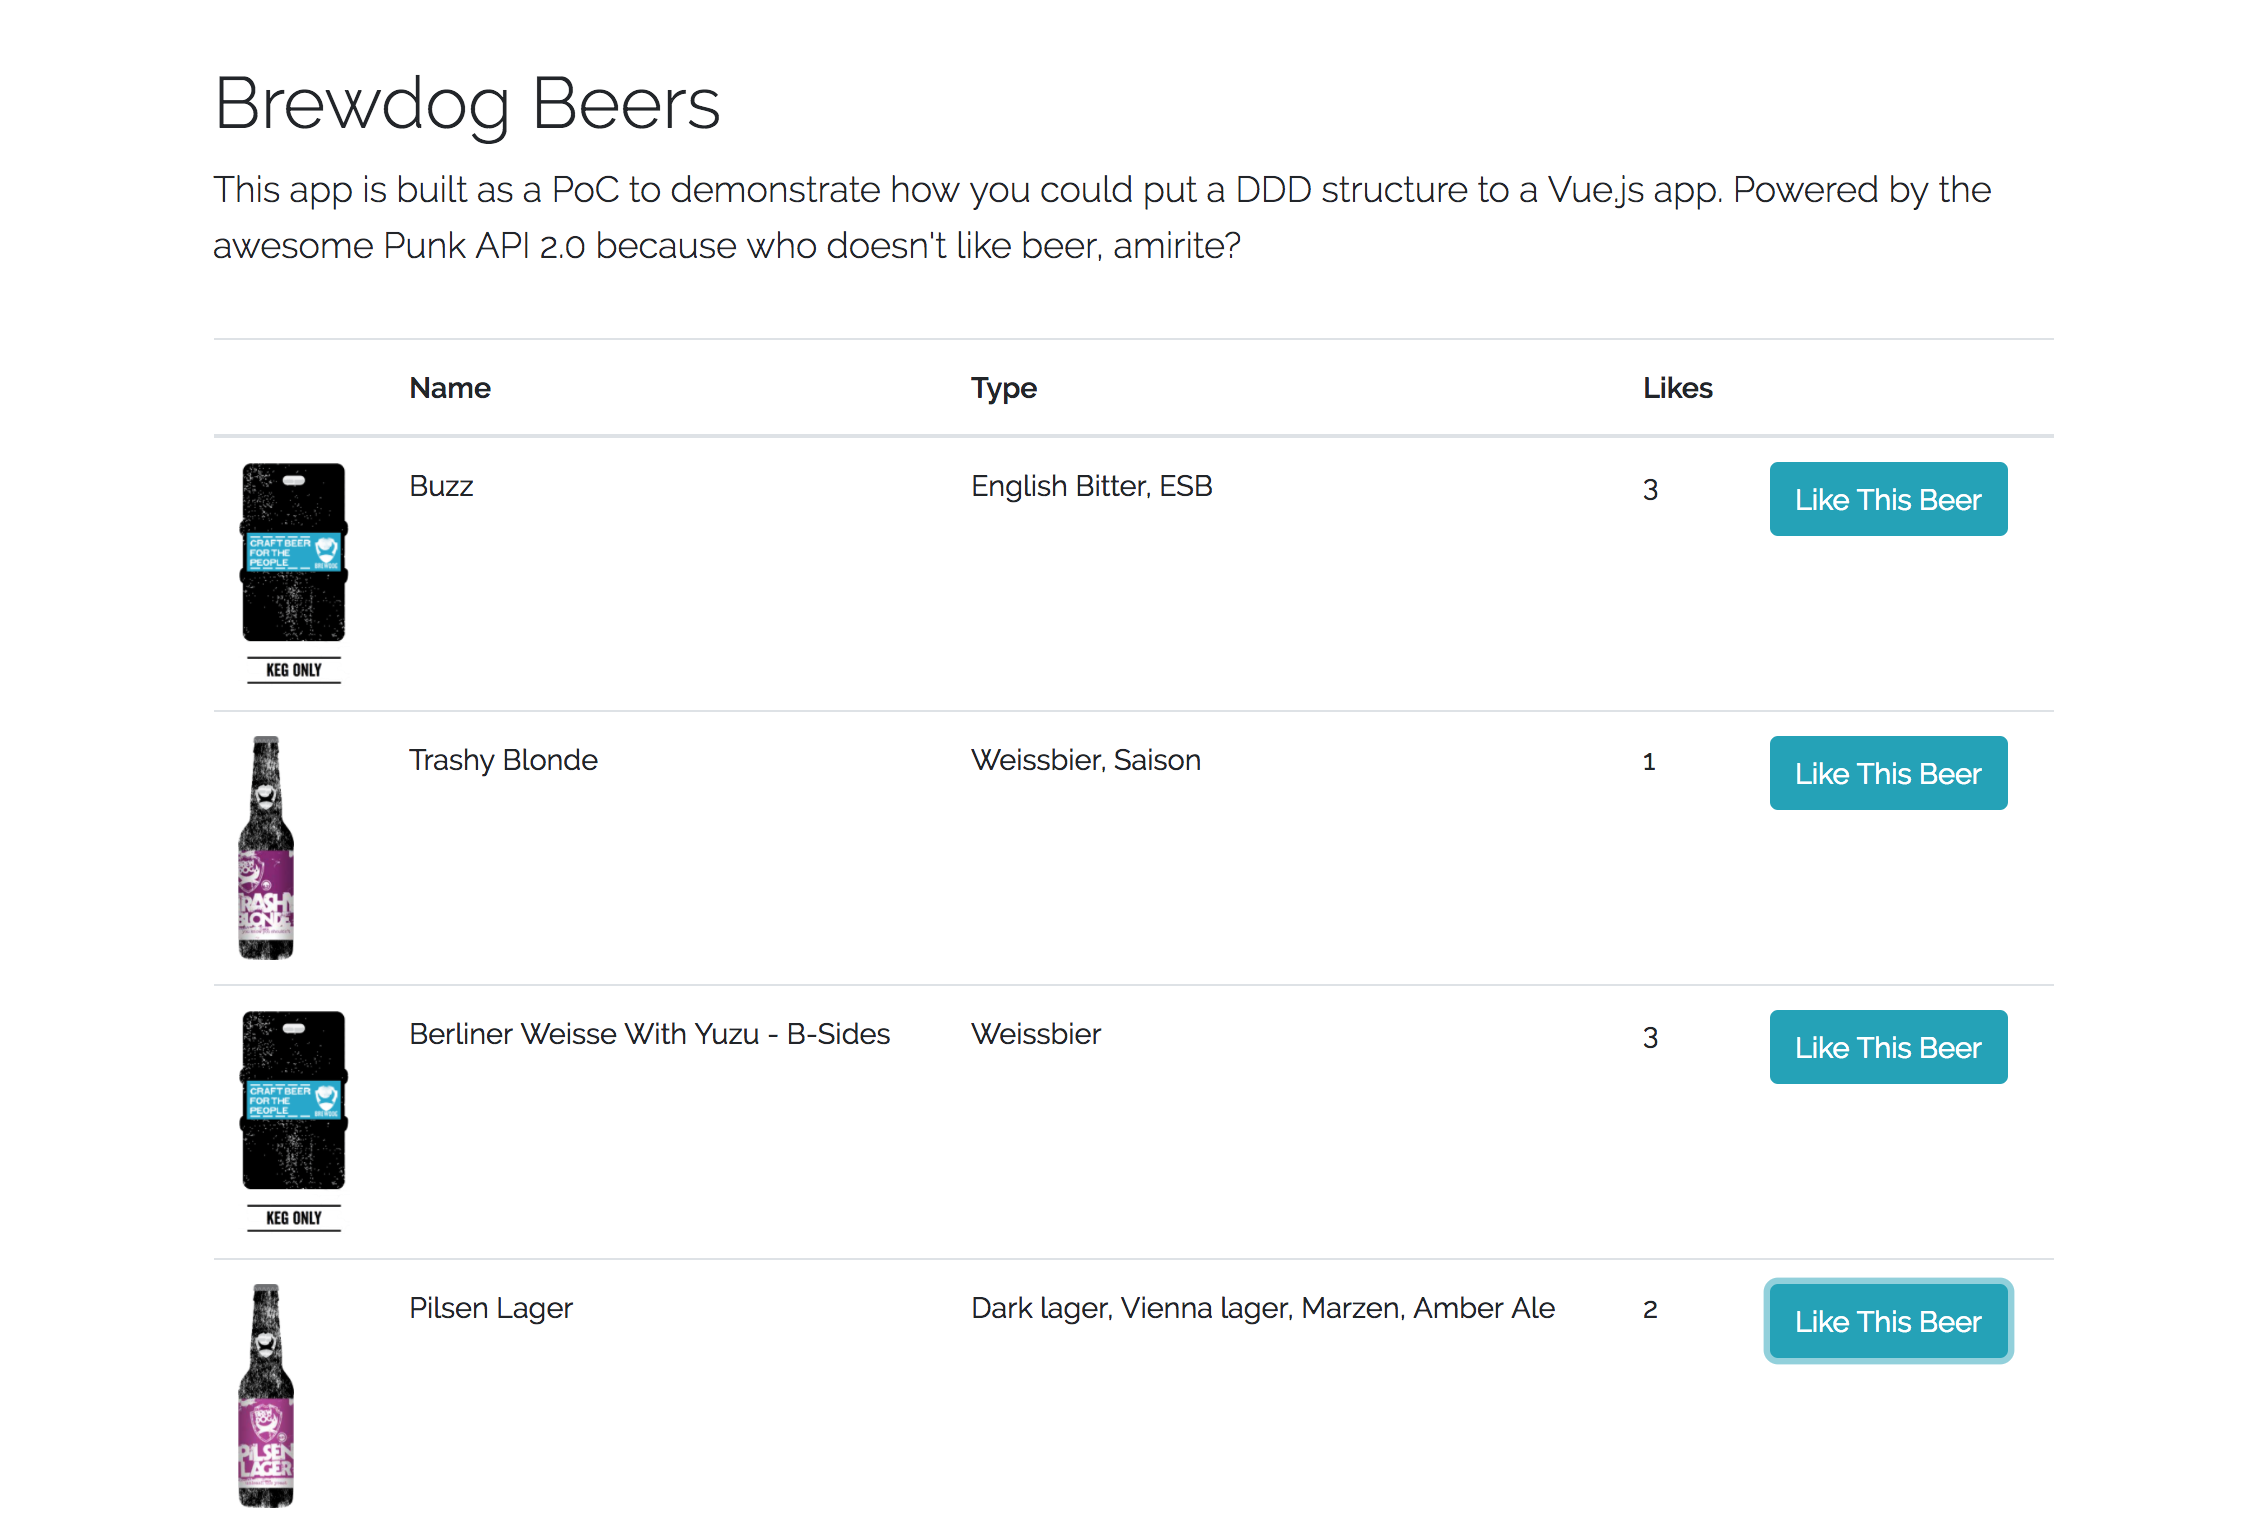Click Berliner Weisse With Yuzu name

(x=649, y=1034)
